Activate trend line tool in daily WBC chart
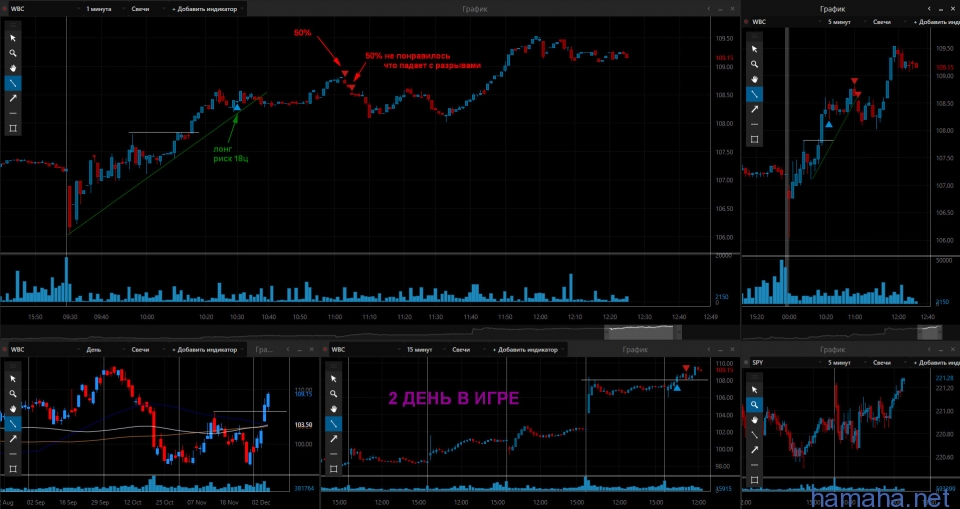The height and width of the screenshot is (509, 960). [x=13, y=424]
